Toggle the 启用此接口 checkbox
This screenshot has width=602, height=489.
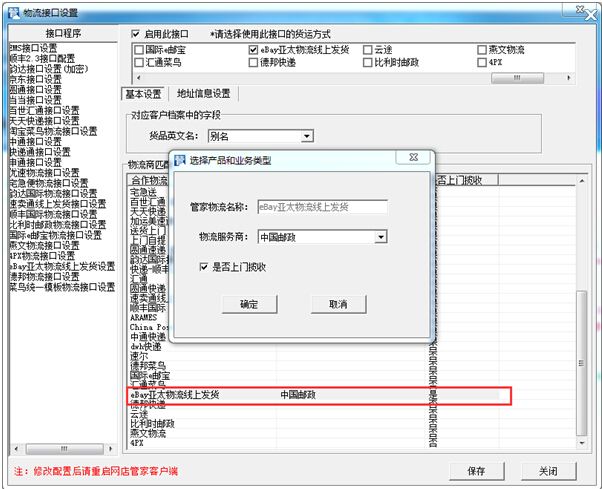[136, 34]
